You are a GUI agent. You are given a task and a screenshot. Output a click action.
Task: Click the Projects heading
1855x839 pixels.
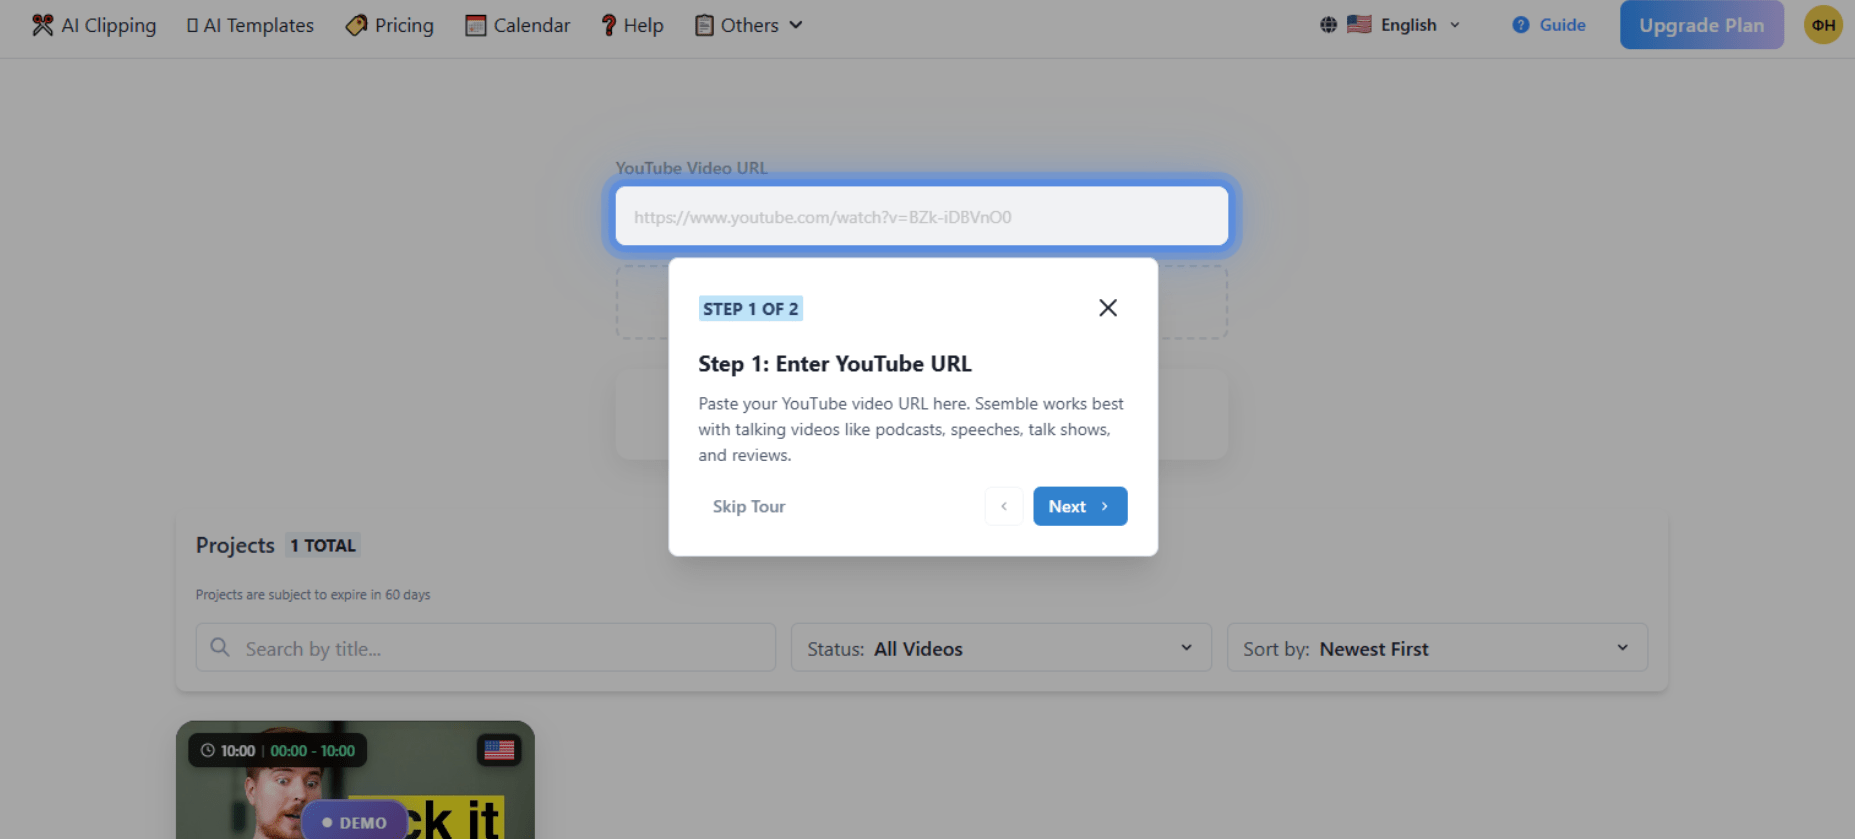coord(235,546)
